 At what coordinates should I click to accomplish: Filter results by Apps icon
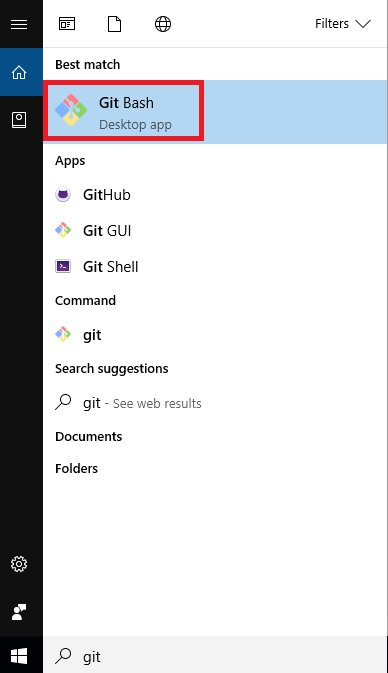pyautogui.click(x=67, y=24)
